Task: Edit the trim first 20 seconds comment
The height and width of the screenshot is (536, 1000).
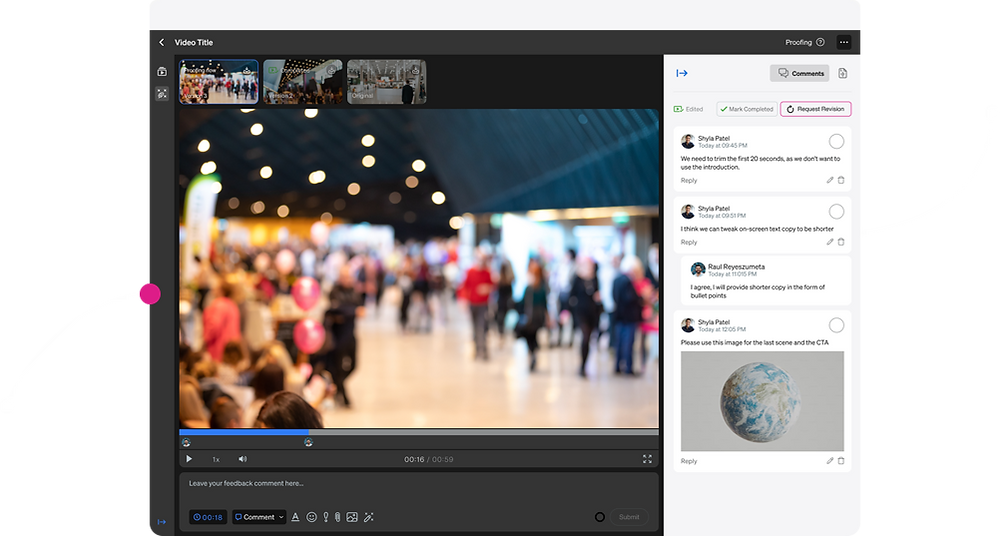Action: (x=830, y=180)
